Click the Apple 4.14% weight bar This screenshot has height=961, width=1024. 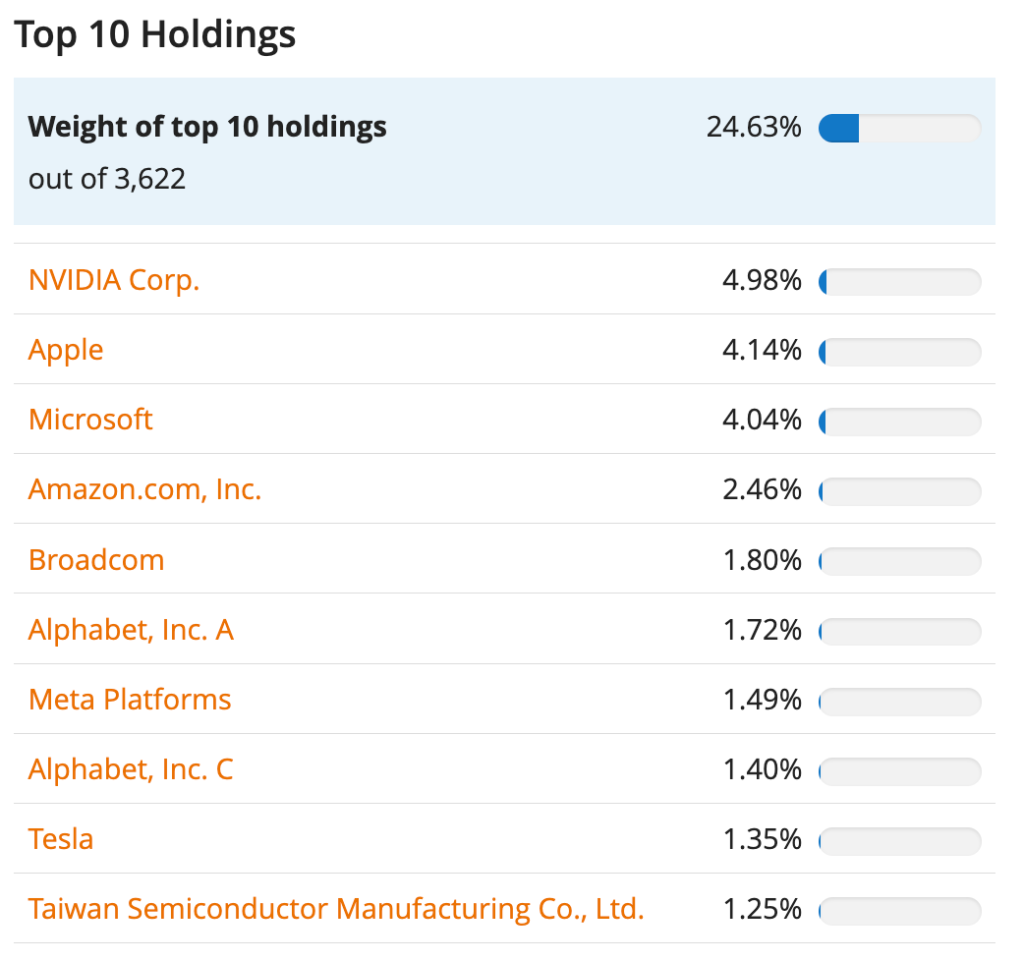point(899,352)
